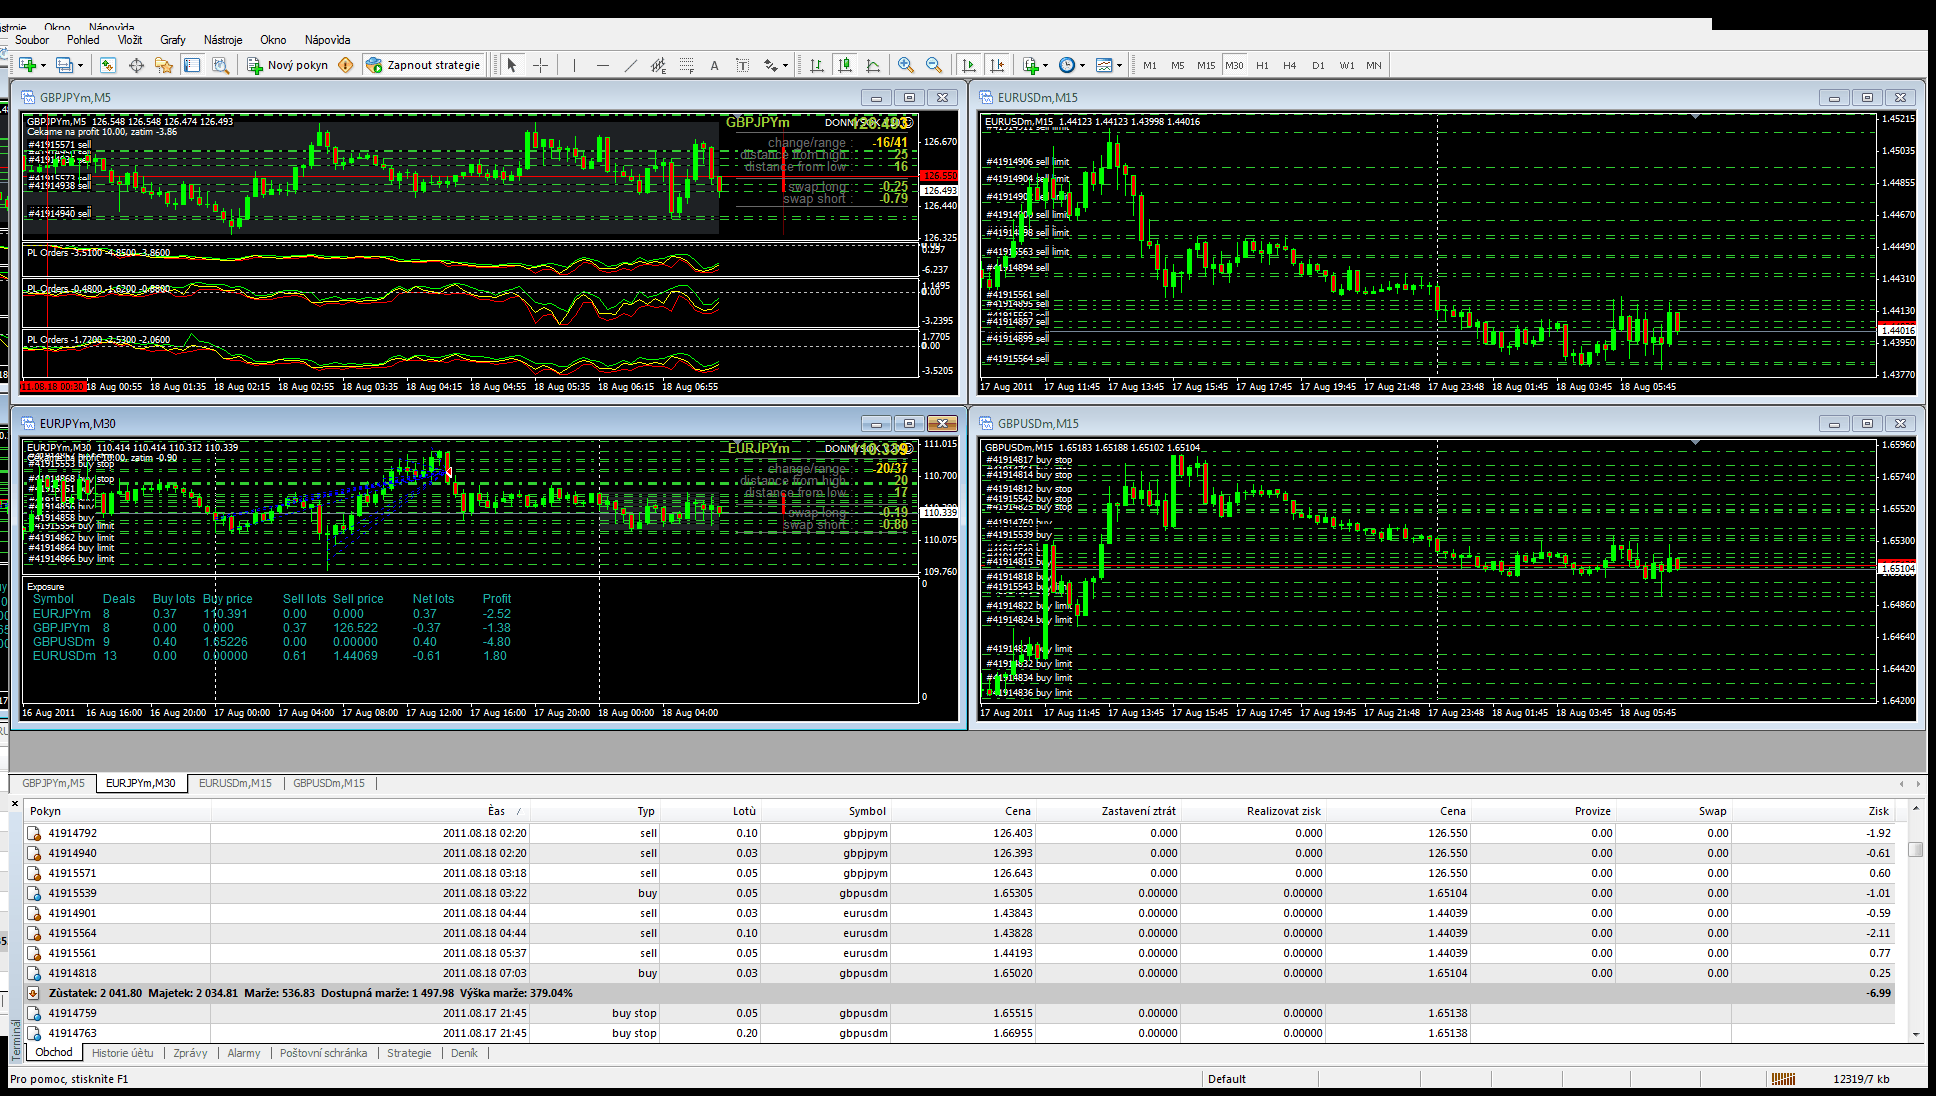Select the crosshair cursor tool
This screenshot has height=1096, width=1936.
point(540,65)
